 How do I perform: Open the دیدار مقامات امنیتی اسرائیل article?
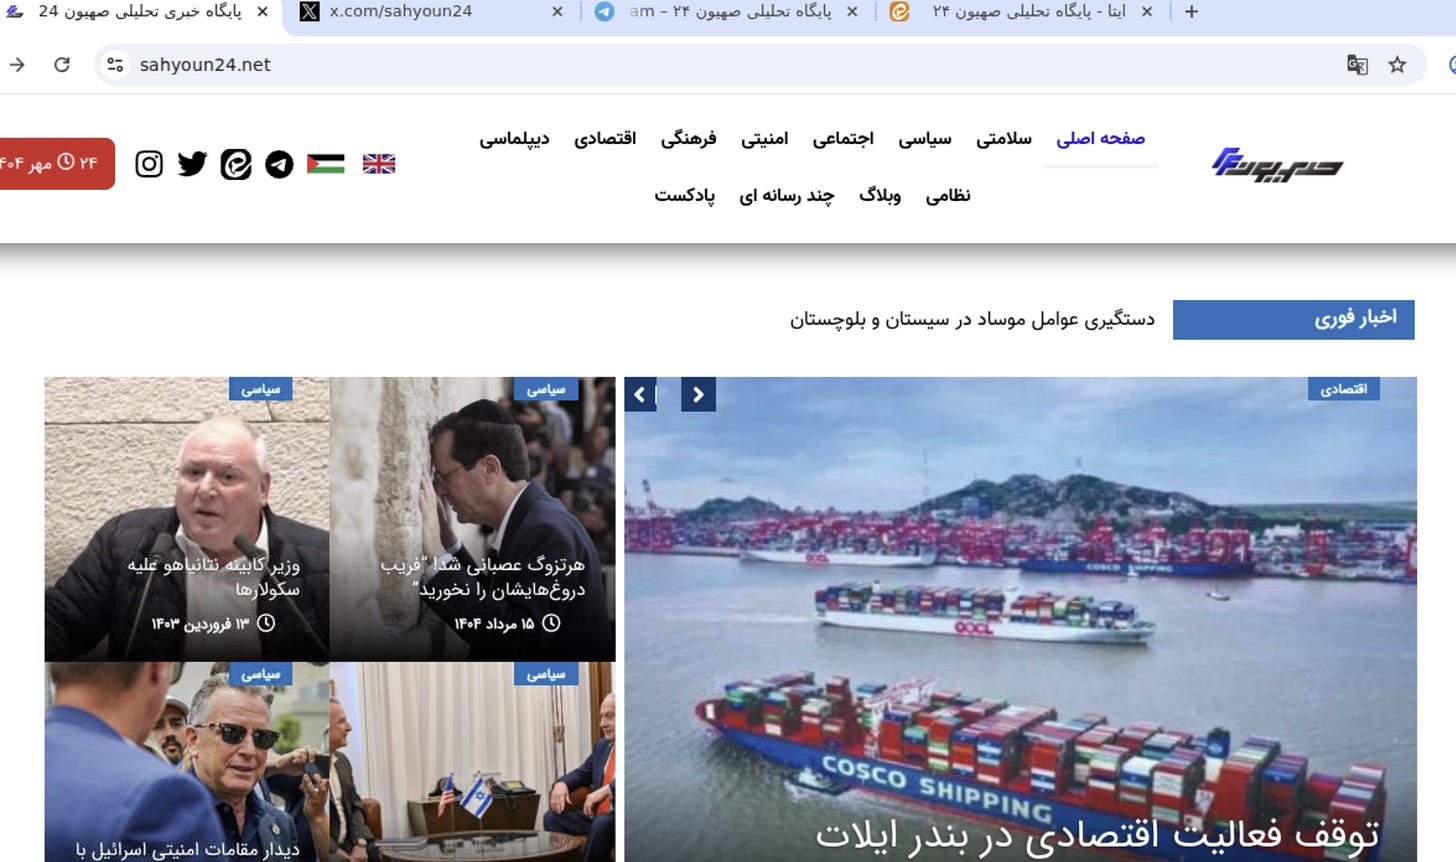187,850
